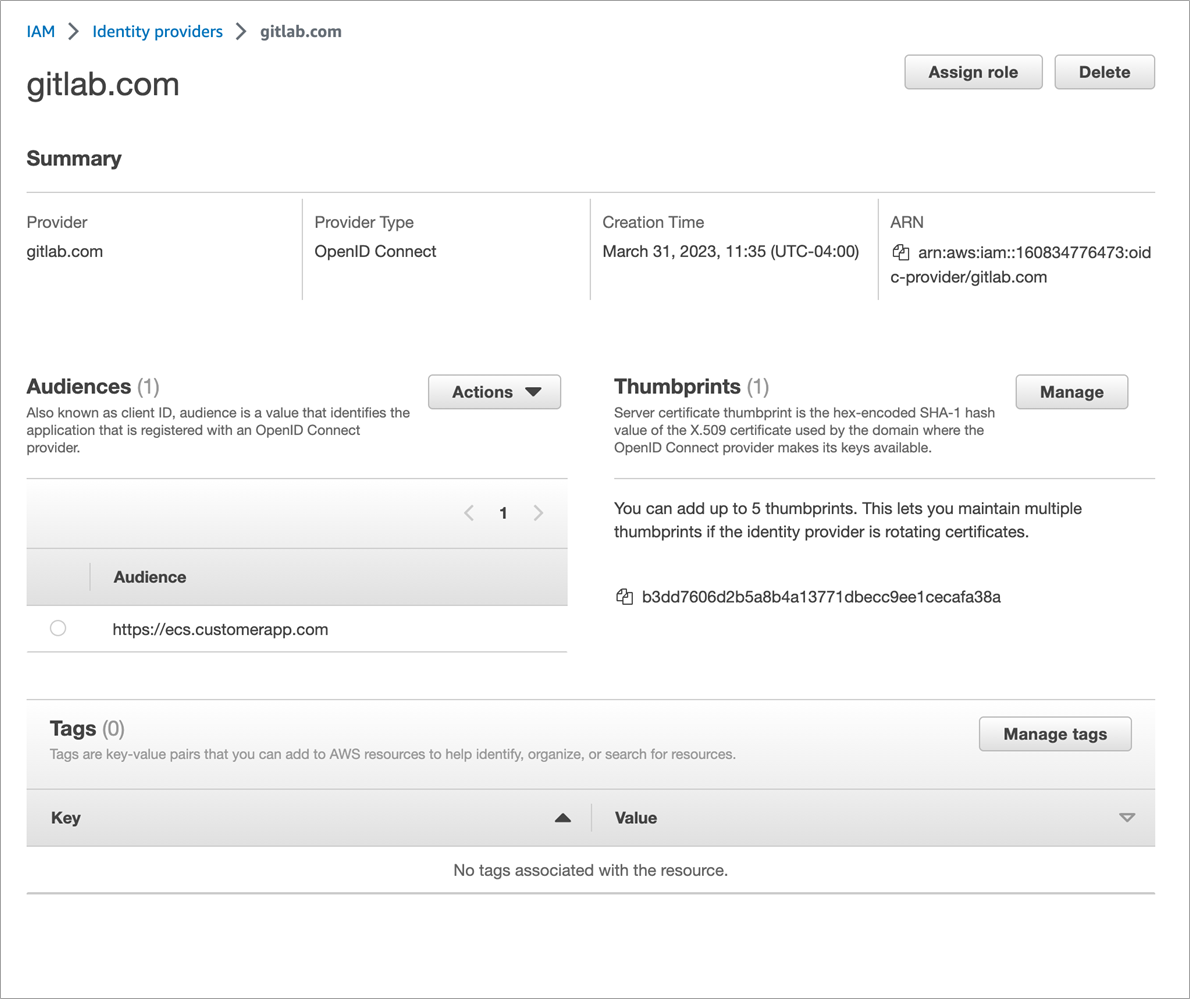Sort tags by Key ascending arrow
This screenshot has height=999, width=1190.
[562, 818]
